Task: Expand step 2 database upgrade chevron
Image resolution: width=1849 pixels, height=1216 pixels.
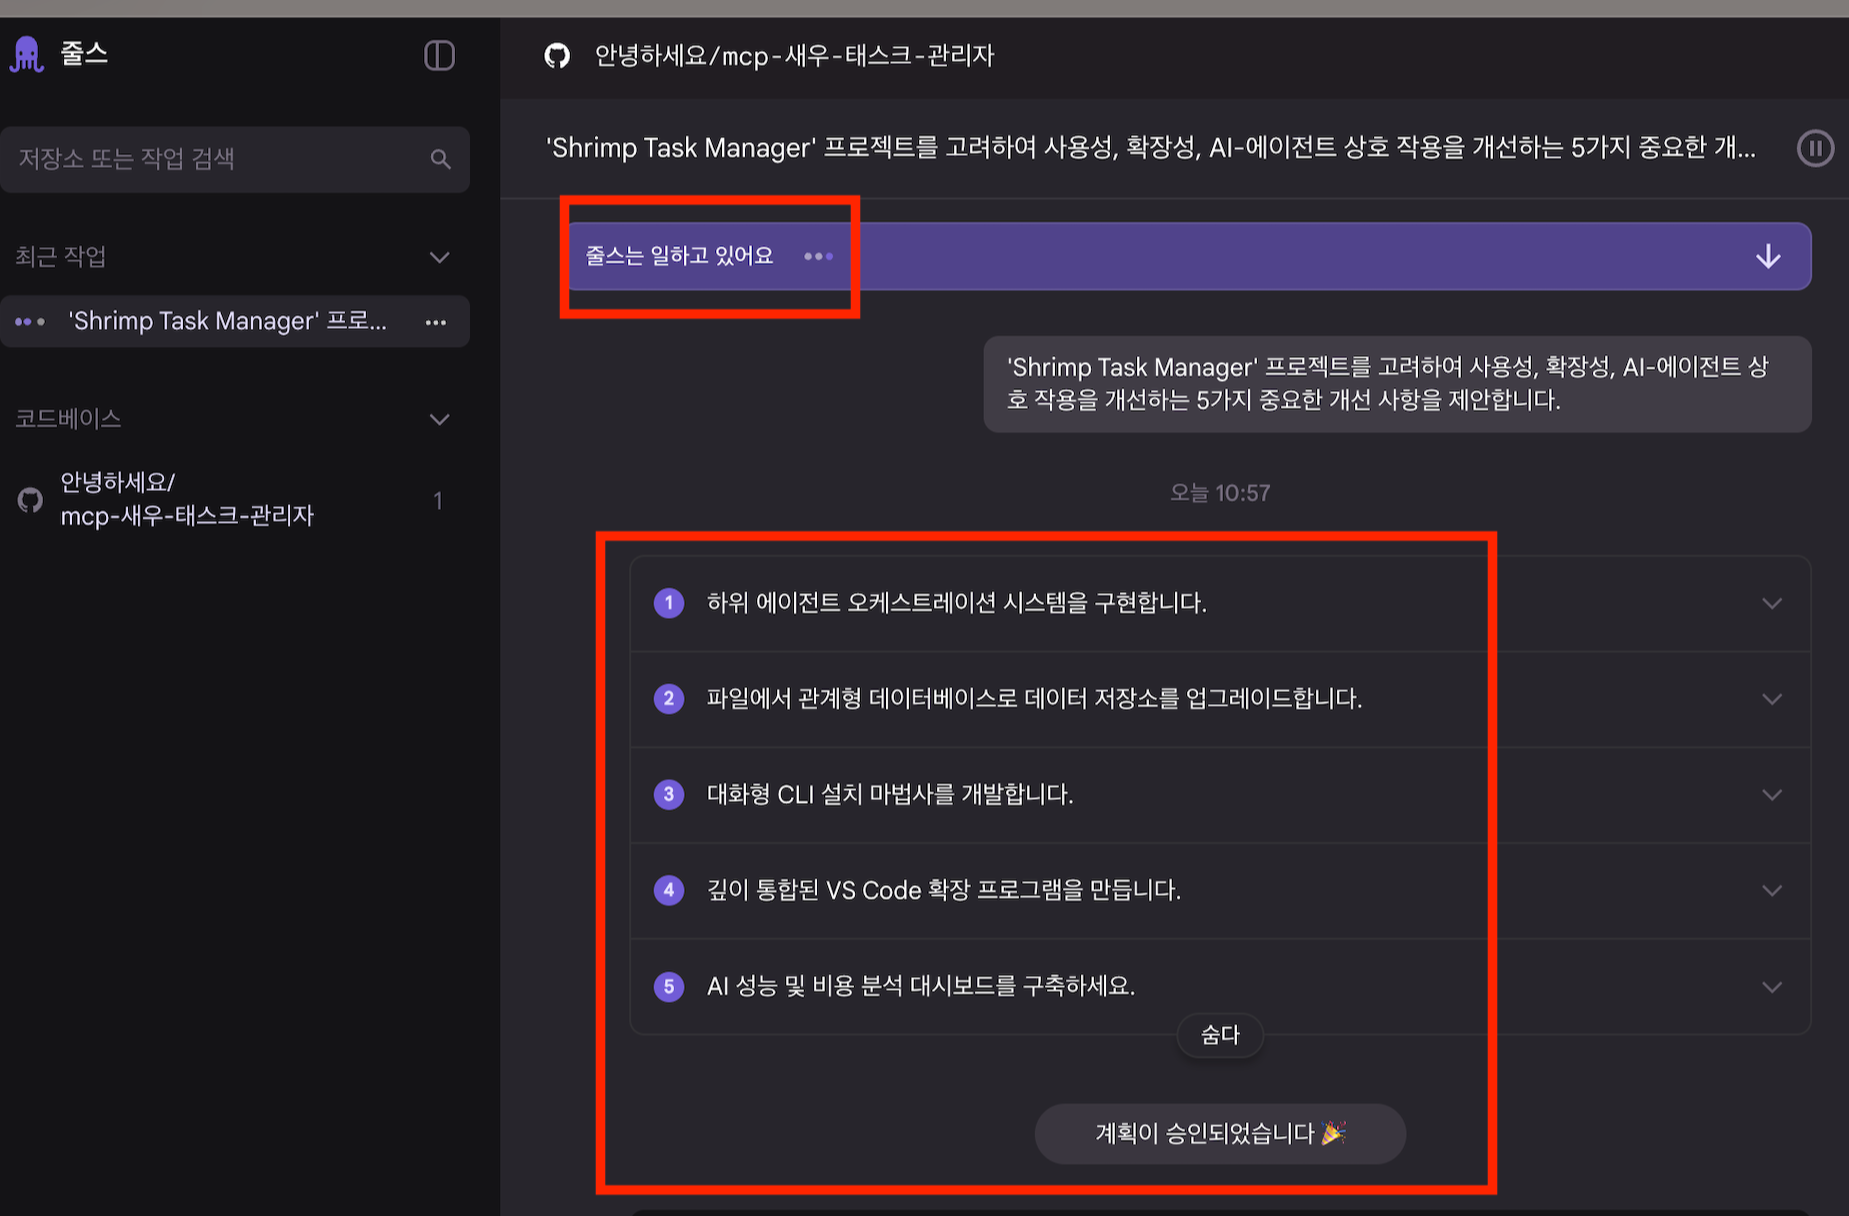Action: 1772,699
